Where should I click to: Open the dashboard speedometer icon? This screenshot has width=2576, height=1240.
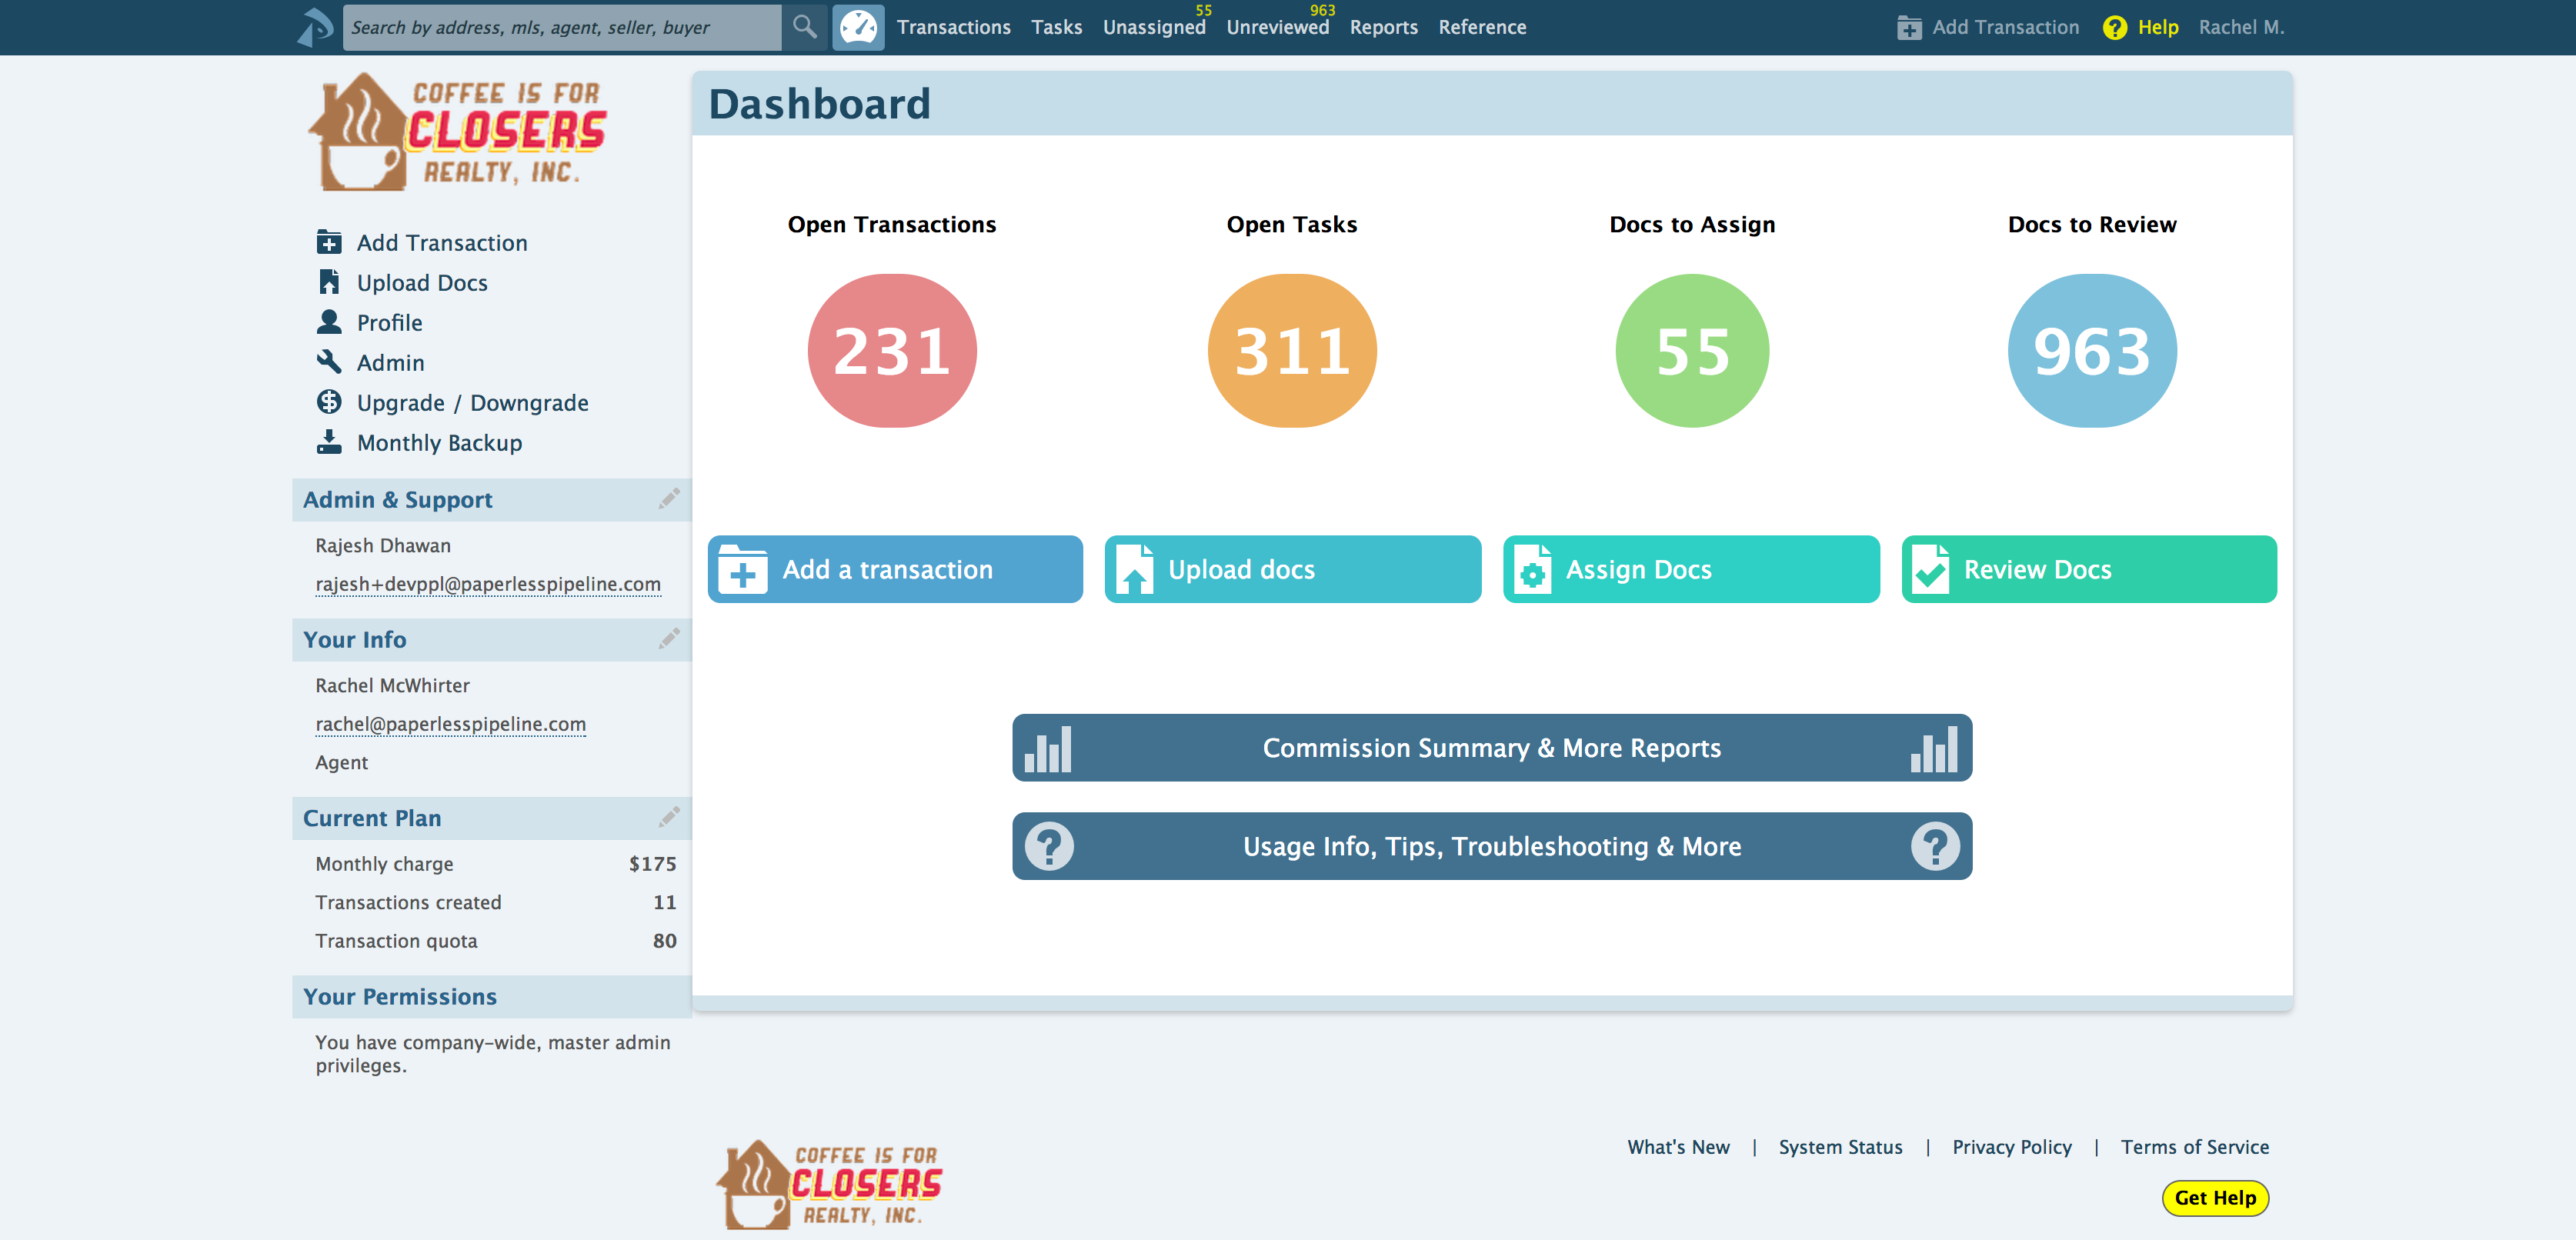(858, 27)
